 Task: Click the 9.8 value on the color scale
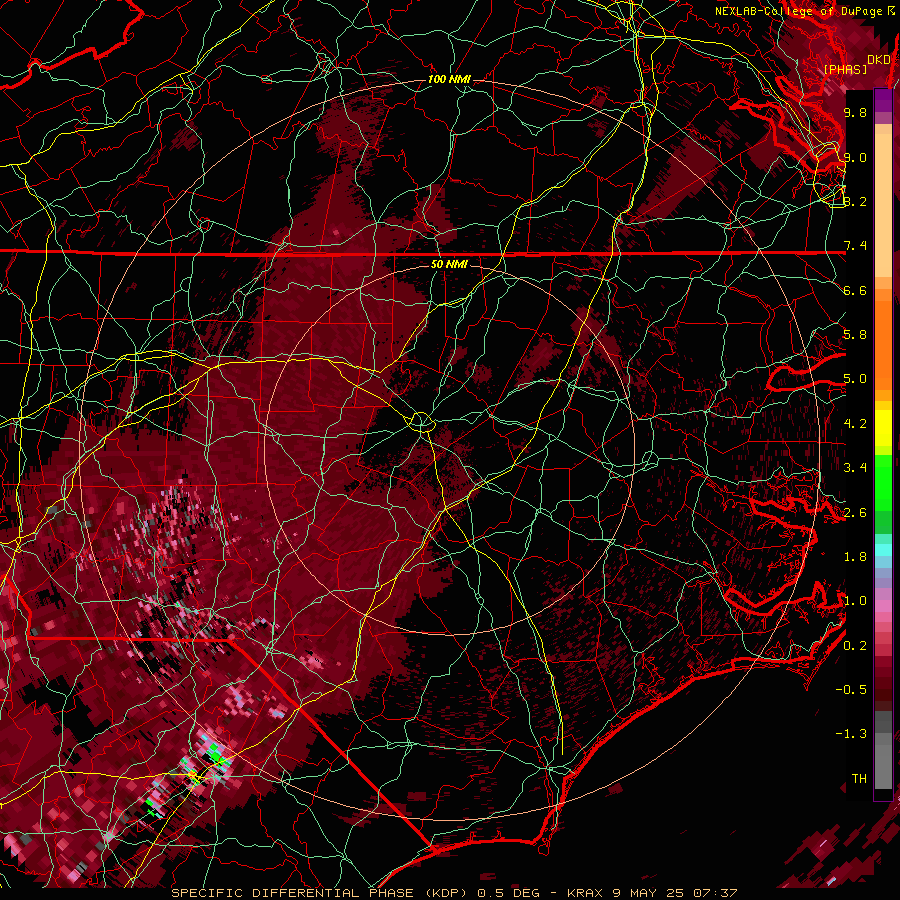click(855, 113)
